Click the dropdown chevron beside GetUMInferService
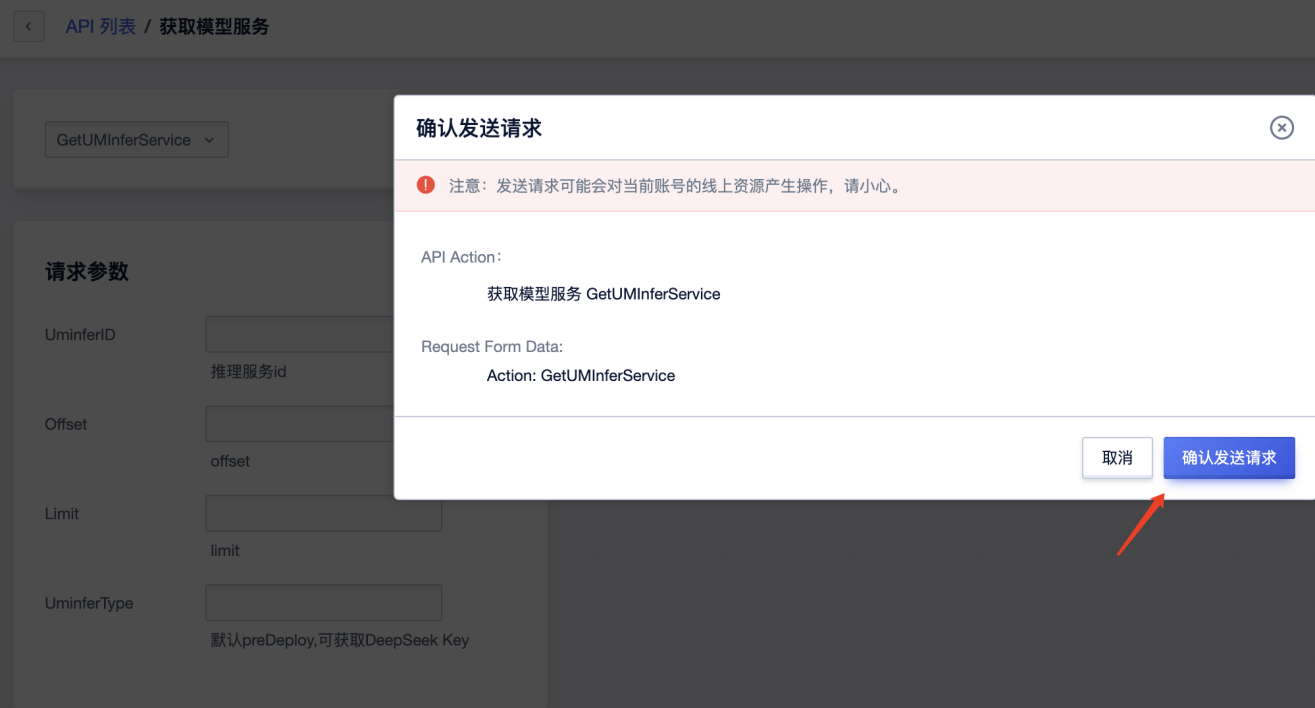The height and width of the screenshot is (708, 1315). pos(210,140)
